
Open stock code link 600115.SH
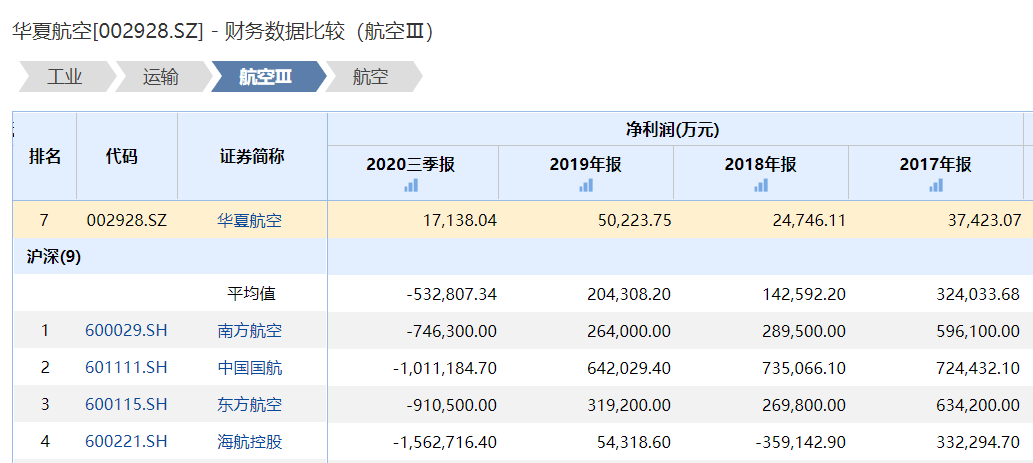pos(126,405)
